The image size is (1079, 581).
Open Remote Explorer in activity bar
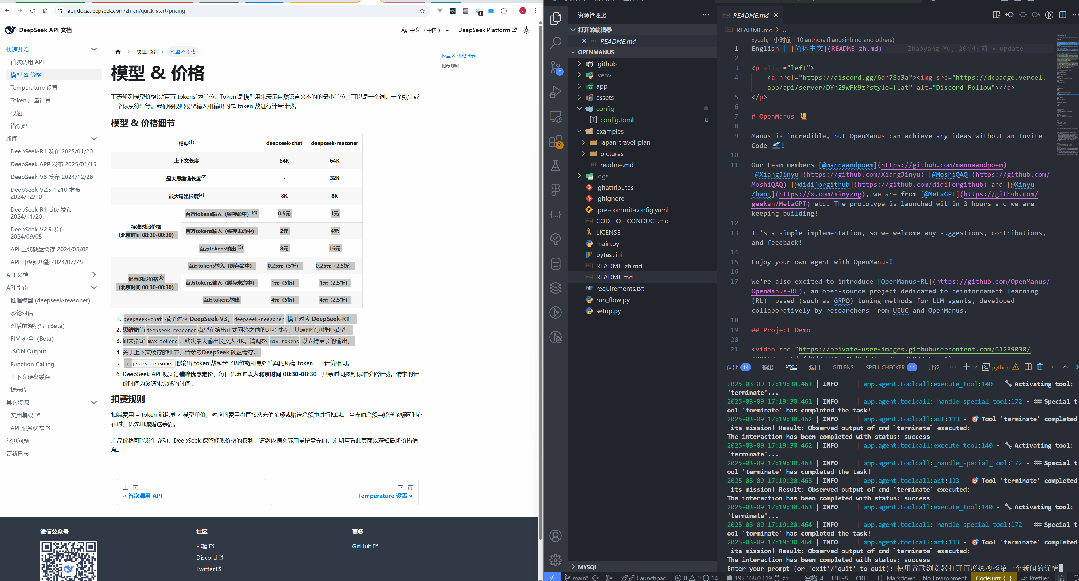(x=556, y=117)
